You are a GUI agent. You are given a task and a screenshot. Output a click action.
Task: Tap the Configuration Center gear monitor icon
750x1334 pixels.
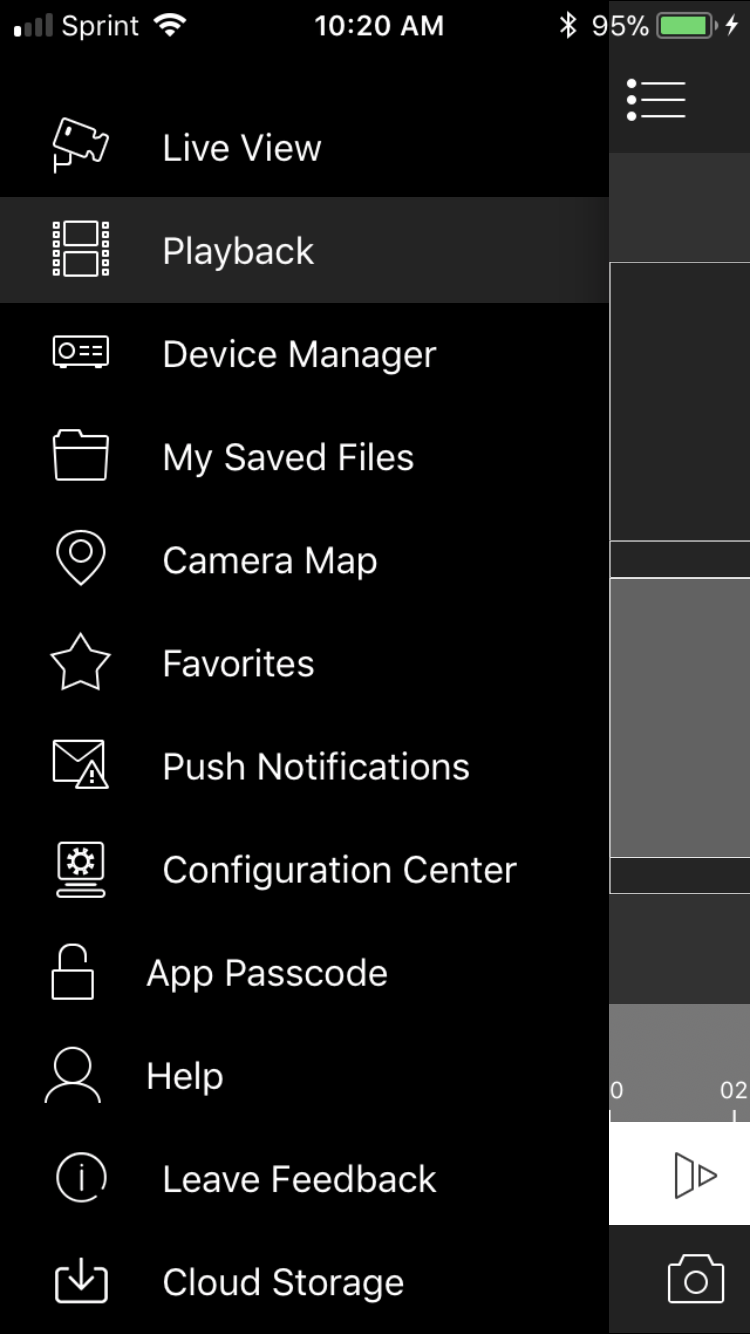[80, 869]
